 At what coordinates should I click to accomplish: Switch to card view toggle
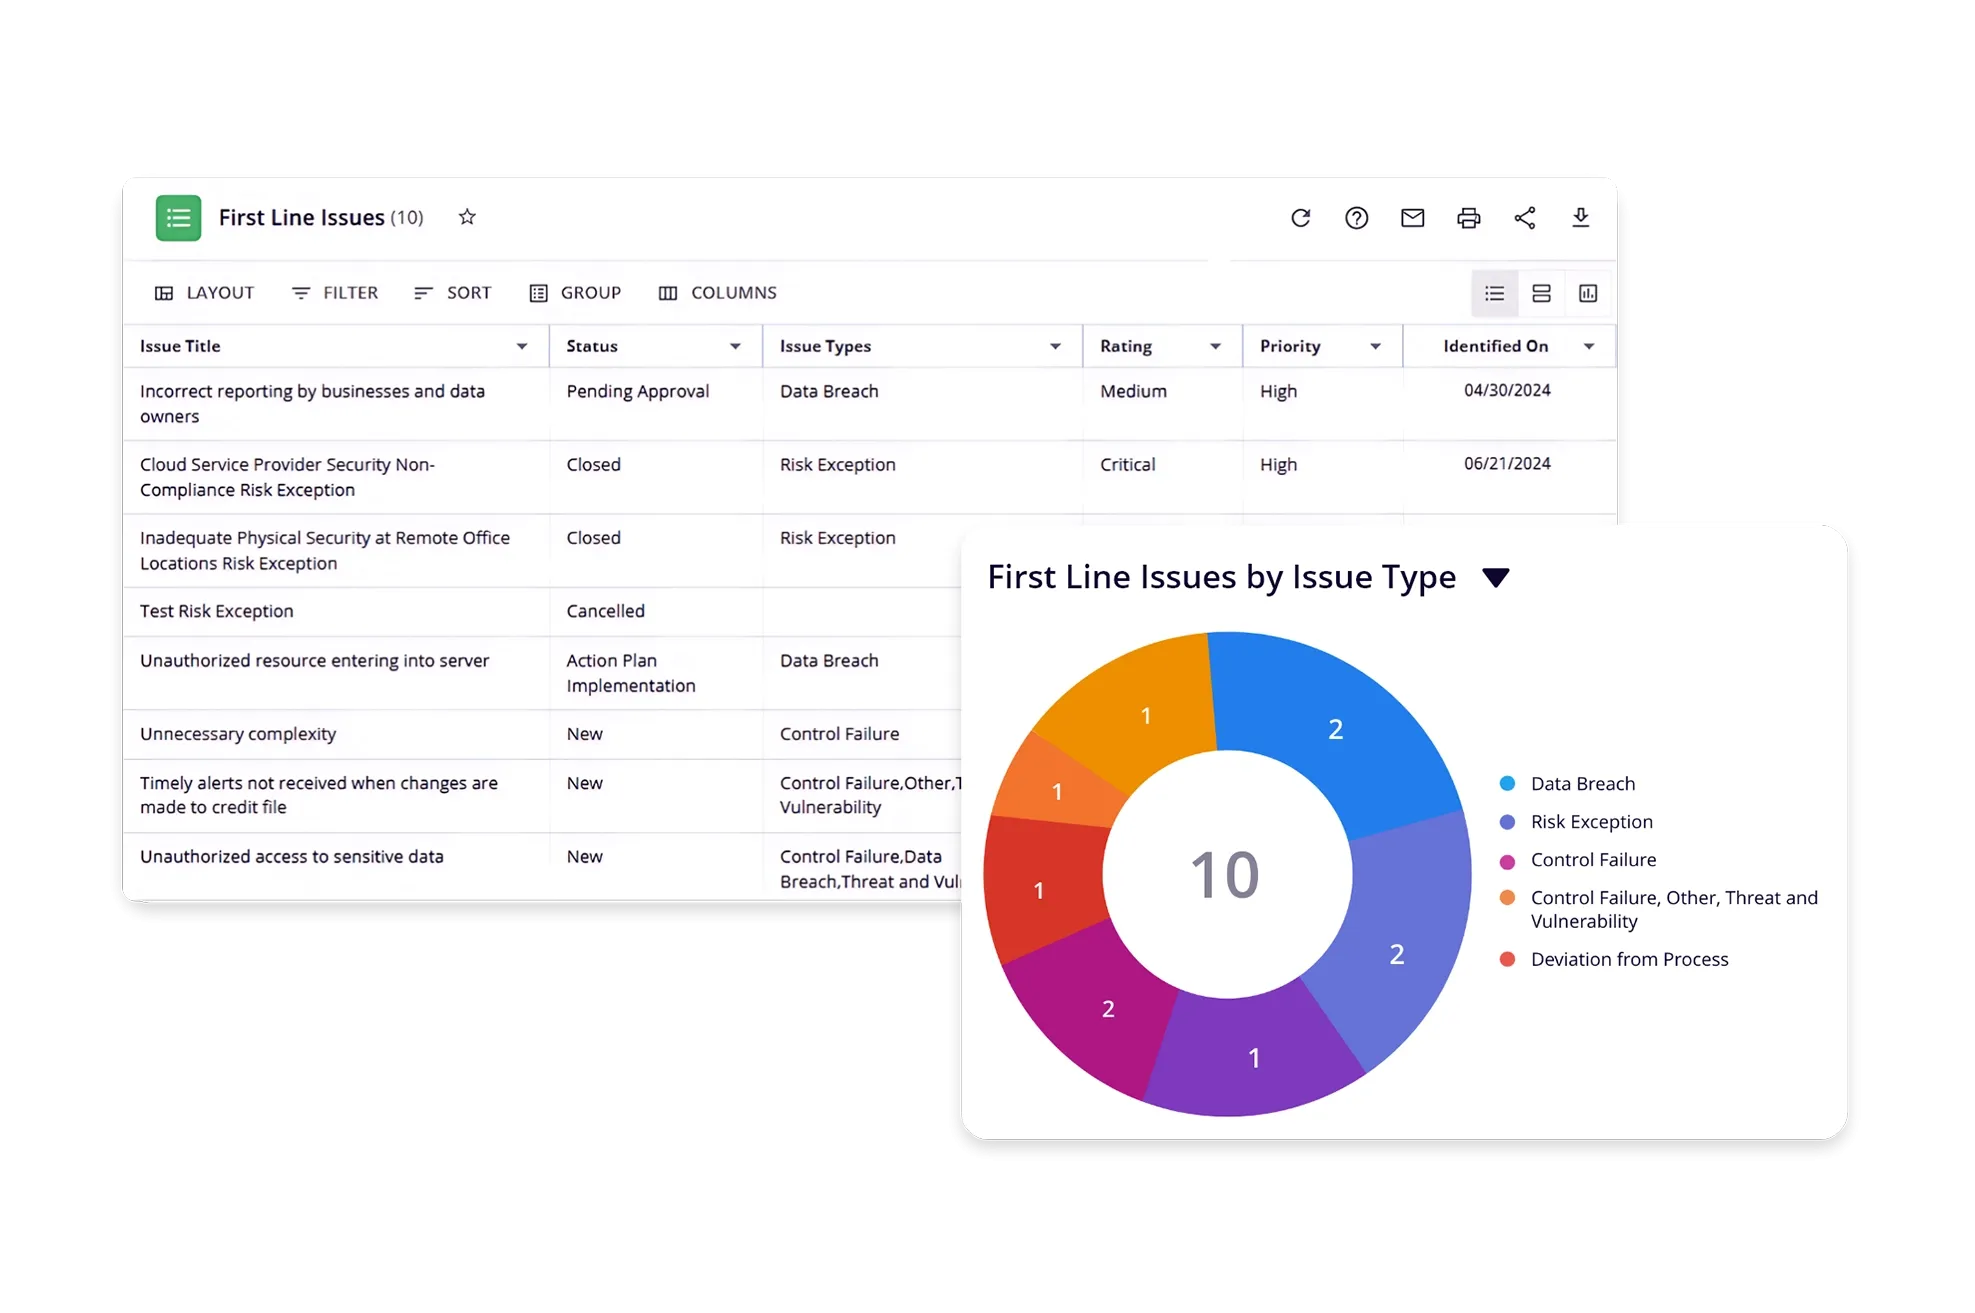pos(1541,293)
